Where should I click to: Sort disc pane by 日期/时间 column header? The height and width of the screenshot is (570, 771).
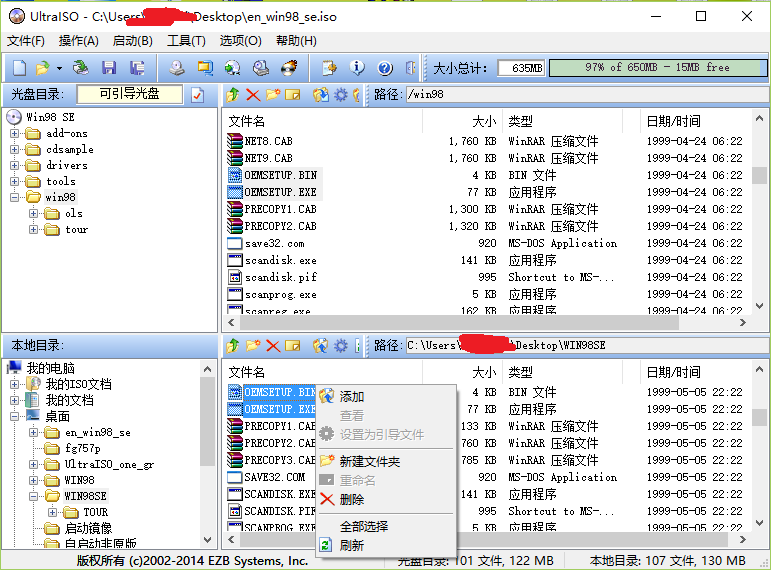click(x=696, y=121)
